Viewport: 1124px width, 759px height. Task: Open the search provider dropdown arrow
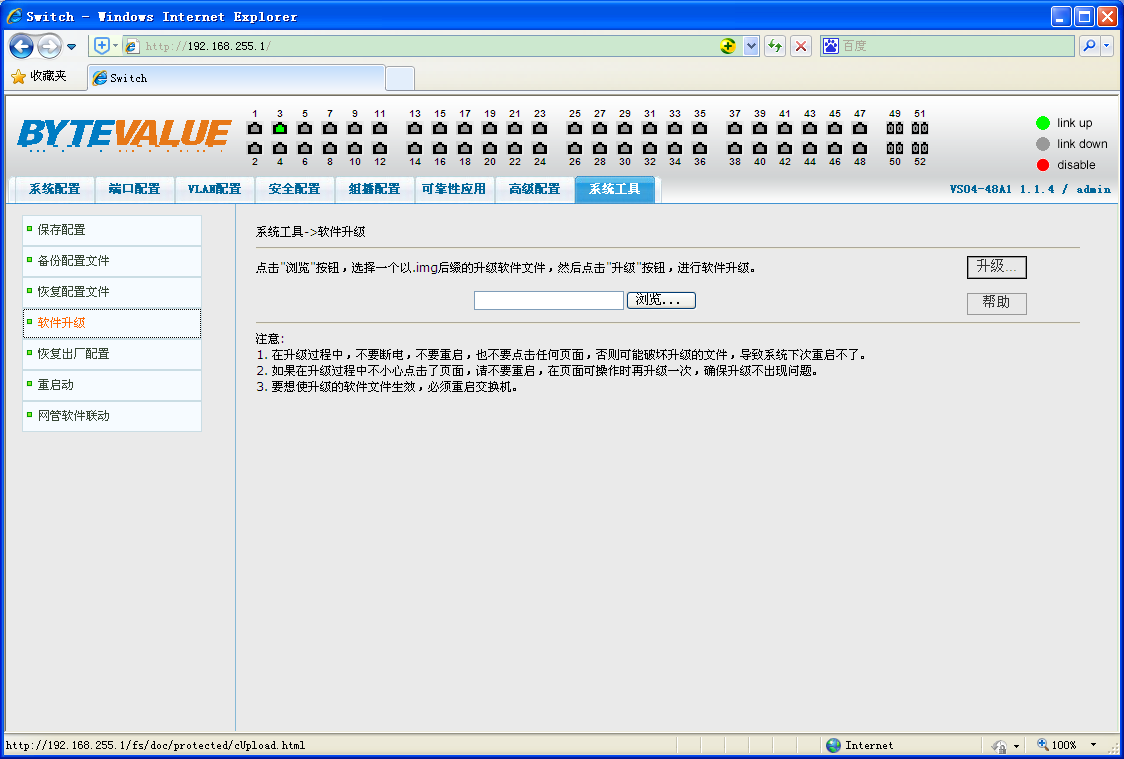1107,46
